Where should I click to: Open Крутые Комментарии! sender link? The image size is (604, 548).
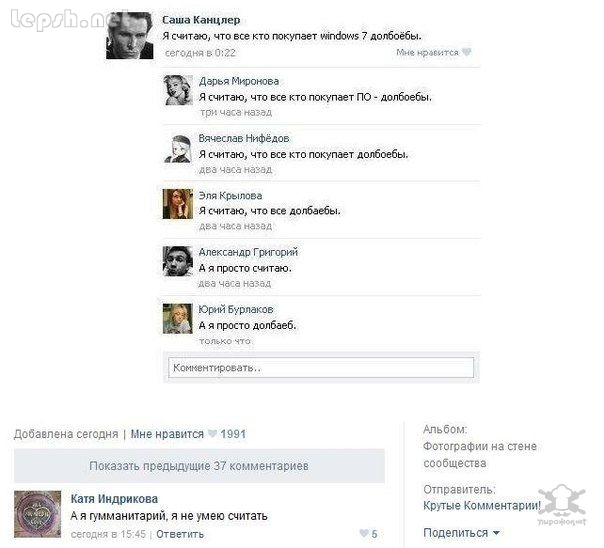pos(482,505)
